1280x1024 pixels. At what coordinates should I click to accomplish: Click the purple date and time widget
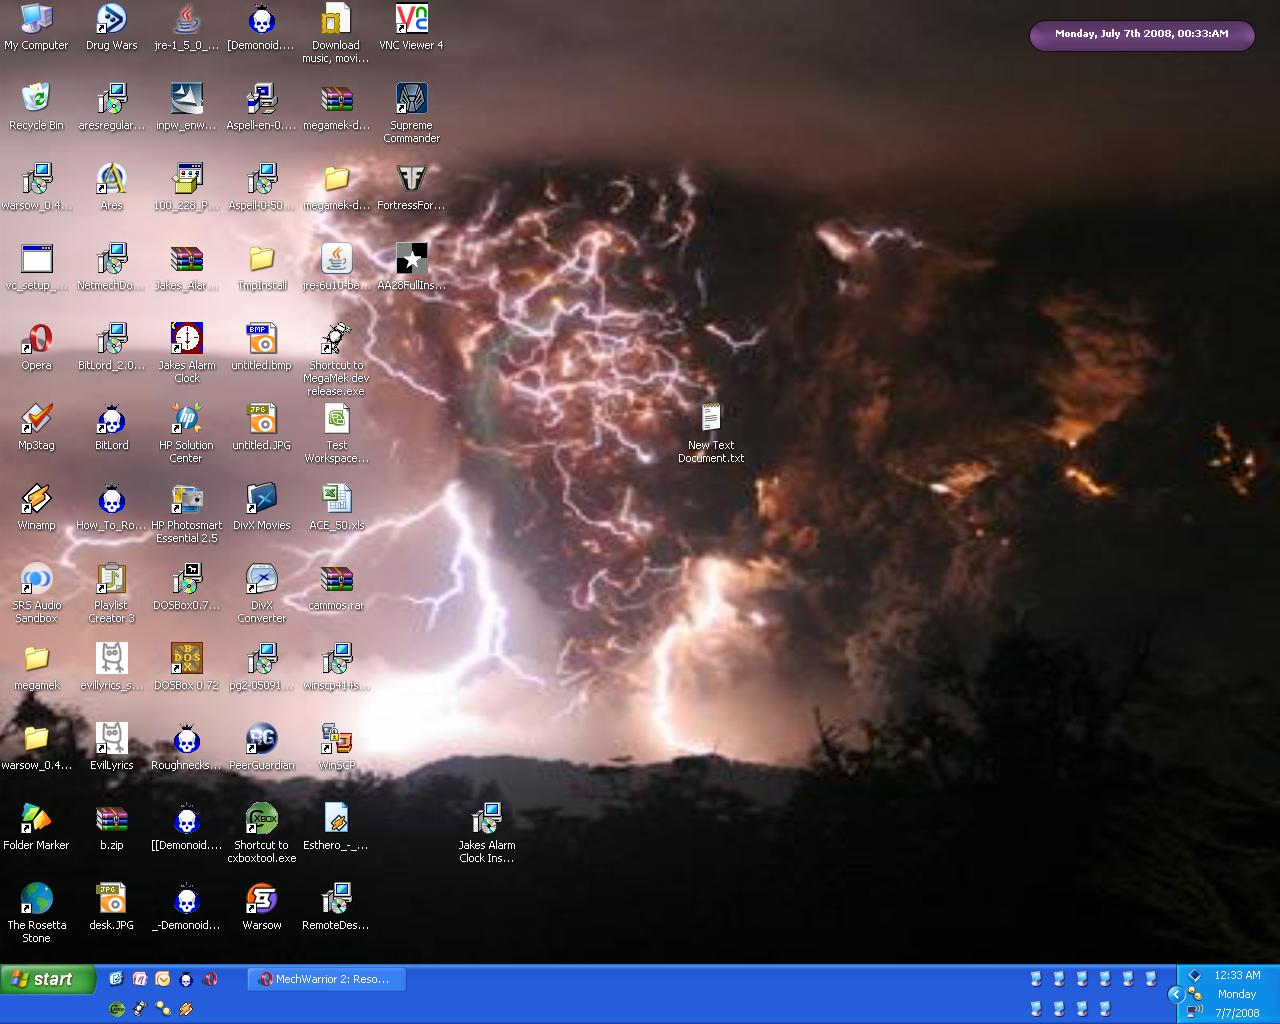[1141, 34]
